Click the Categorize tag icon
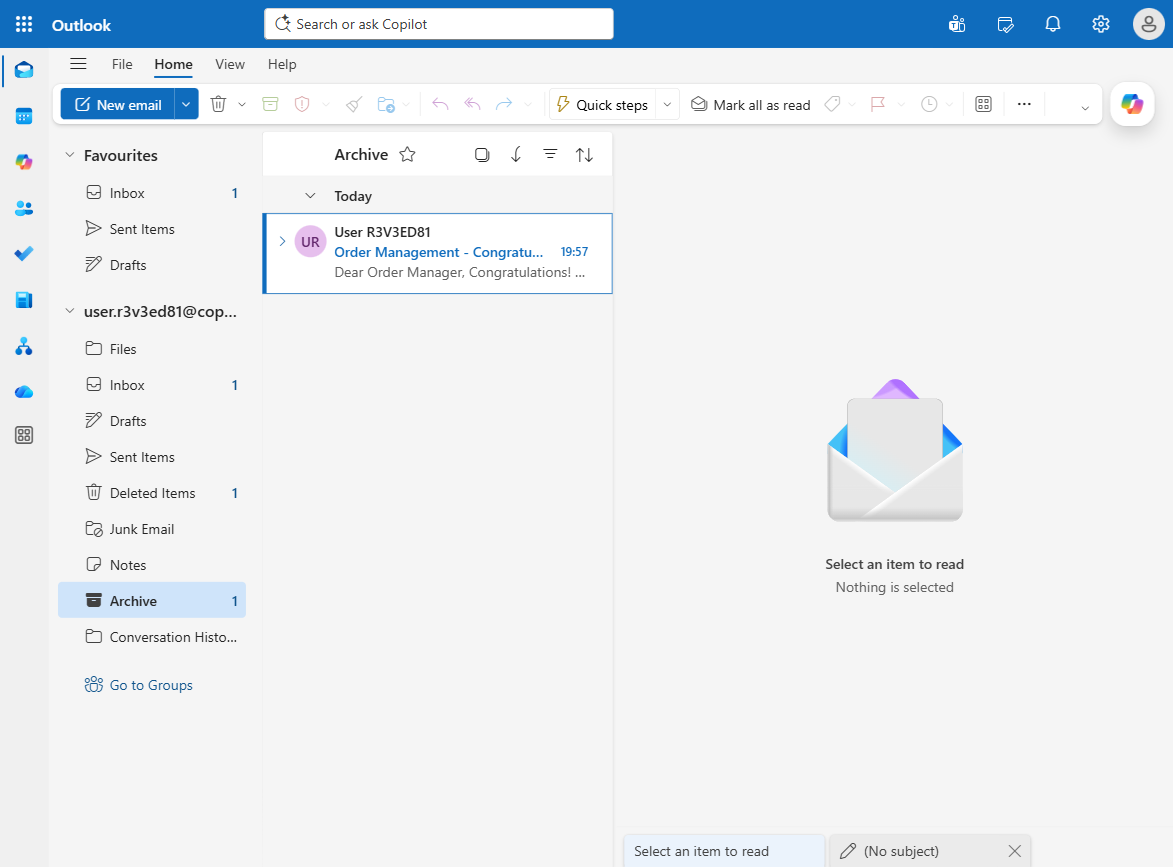The width and height of the screenshot is (1173, 867). tap(833, 104)
